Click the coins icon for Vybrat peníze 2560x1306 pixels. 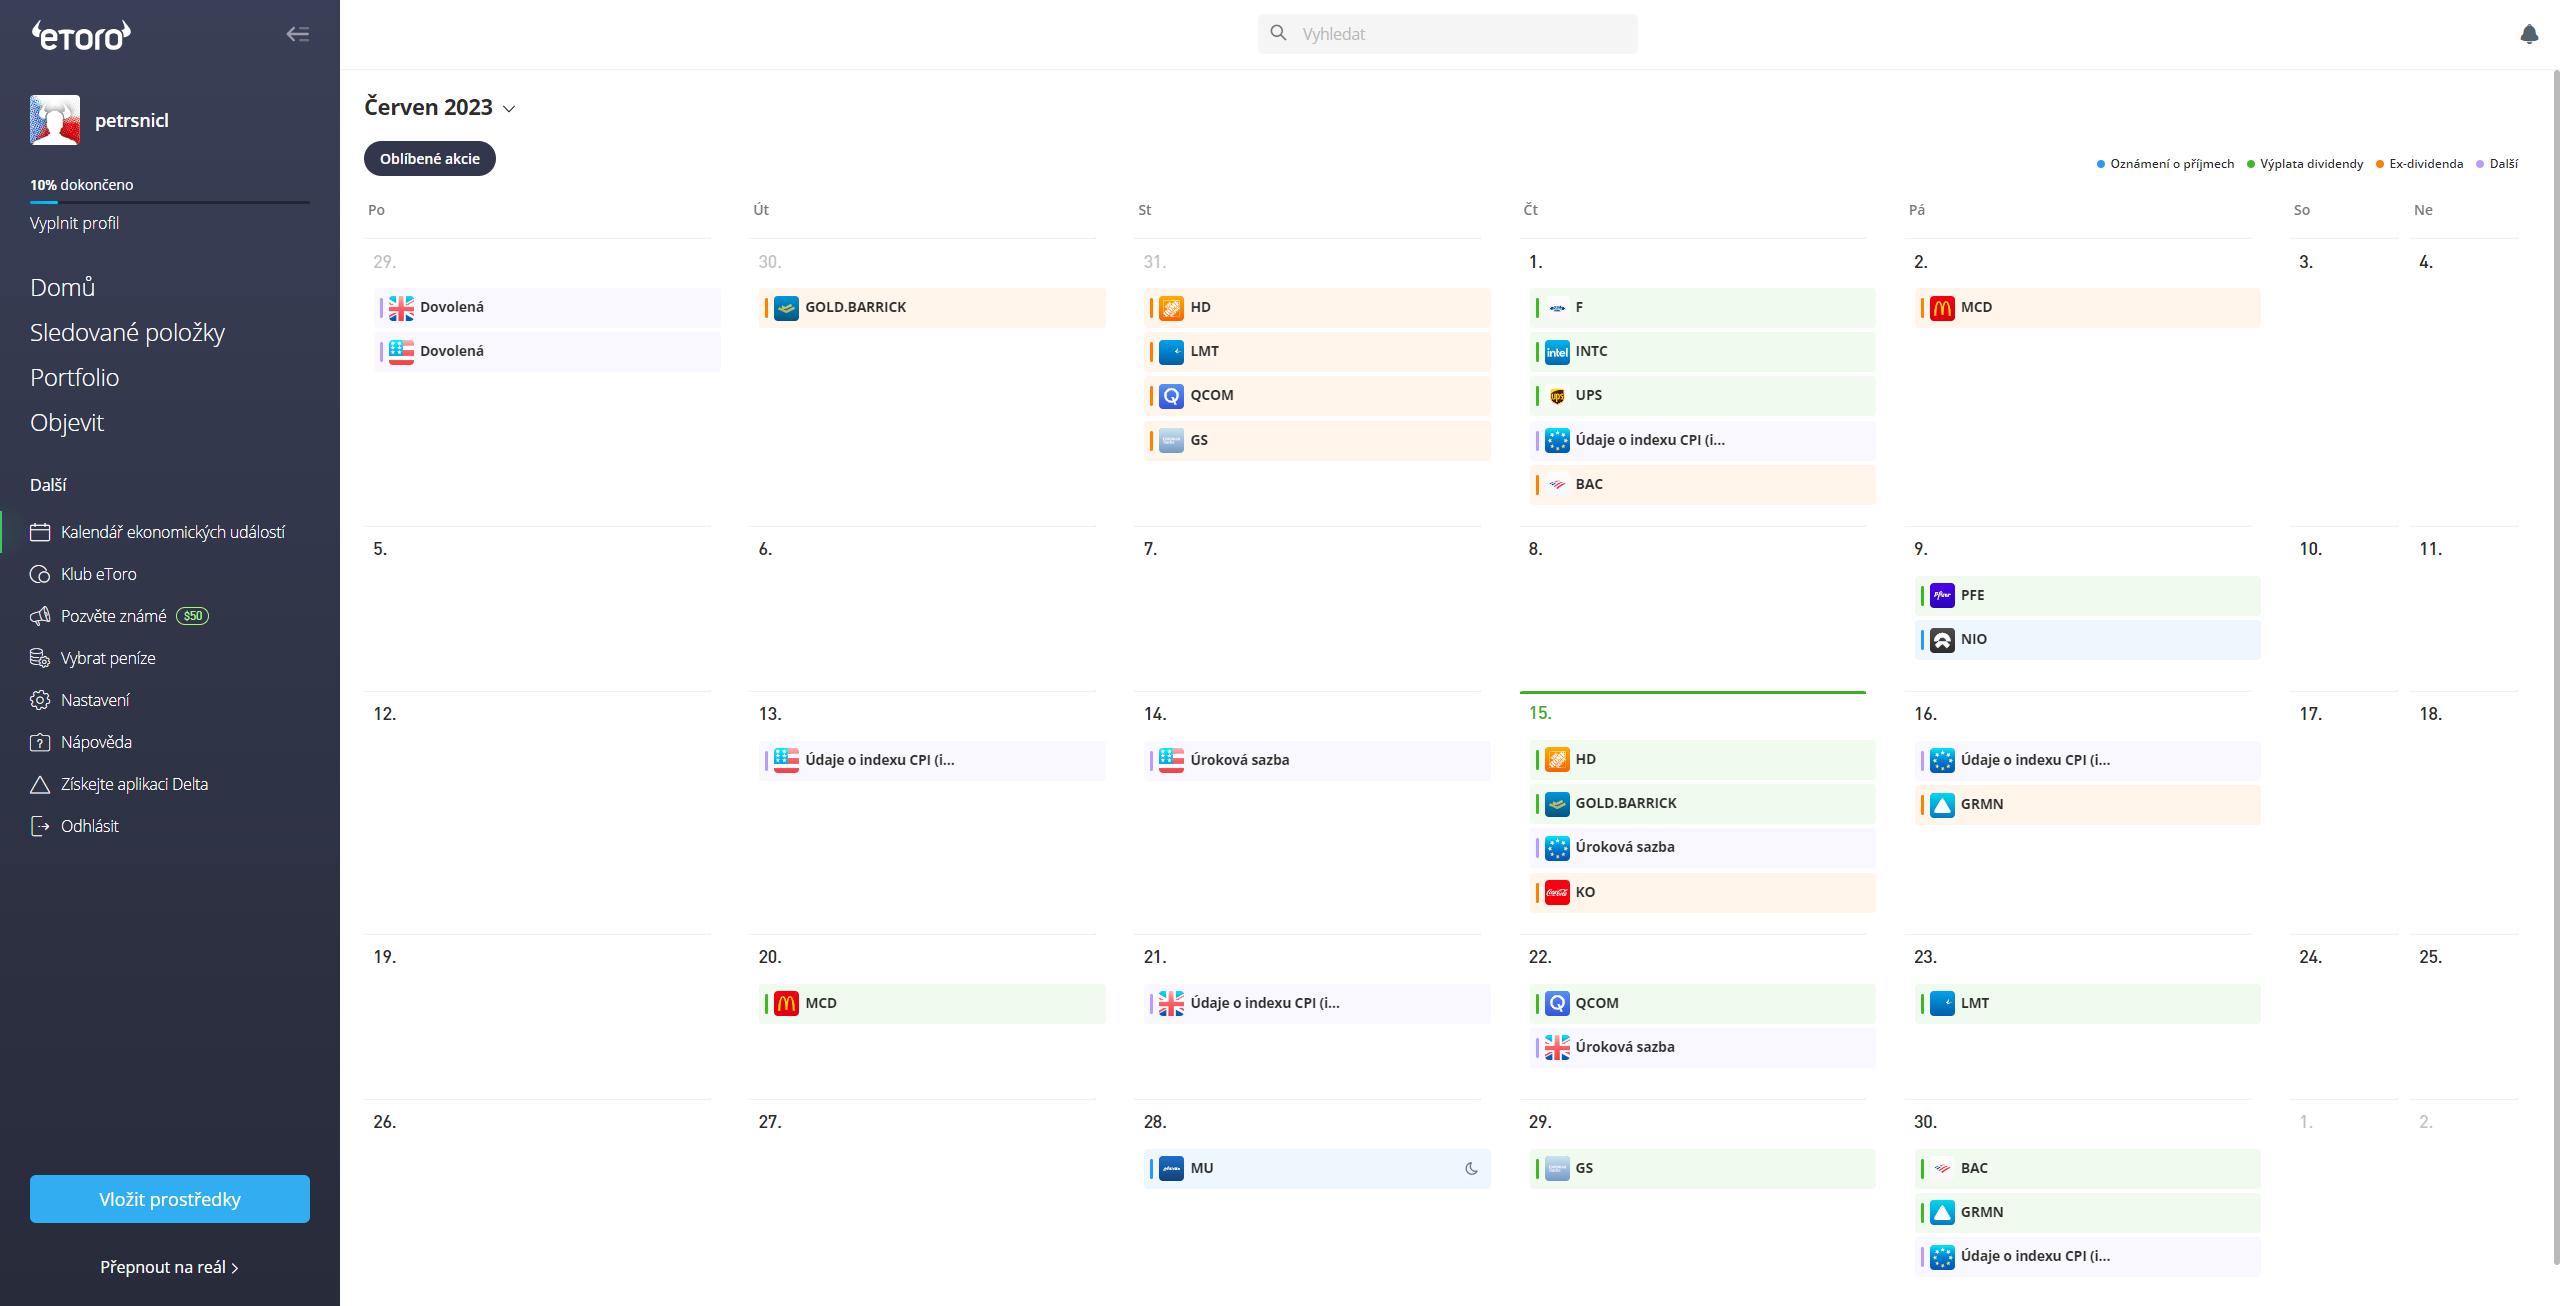click(x=40, y=658)
